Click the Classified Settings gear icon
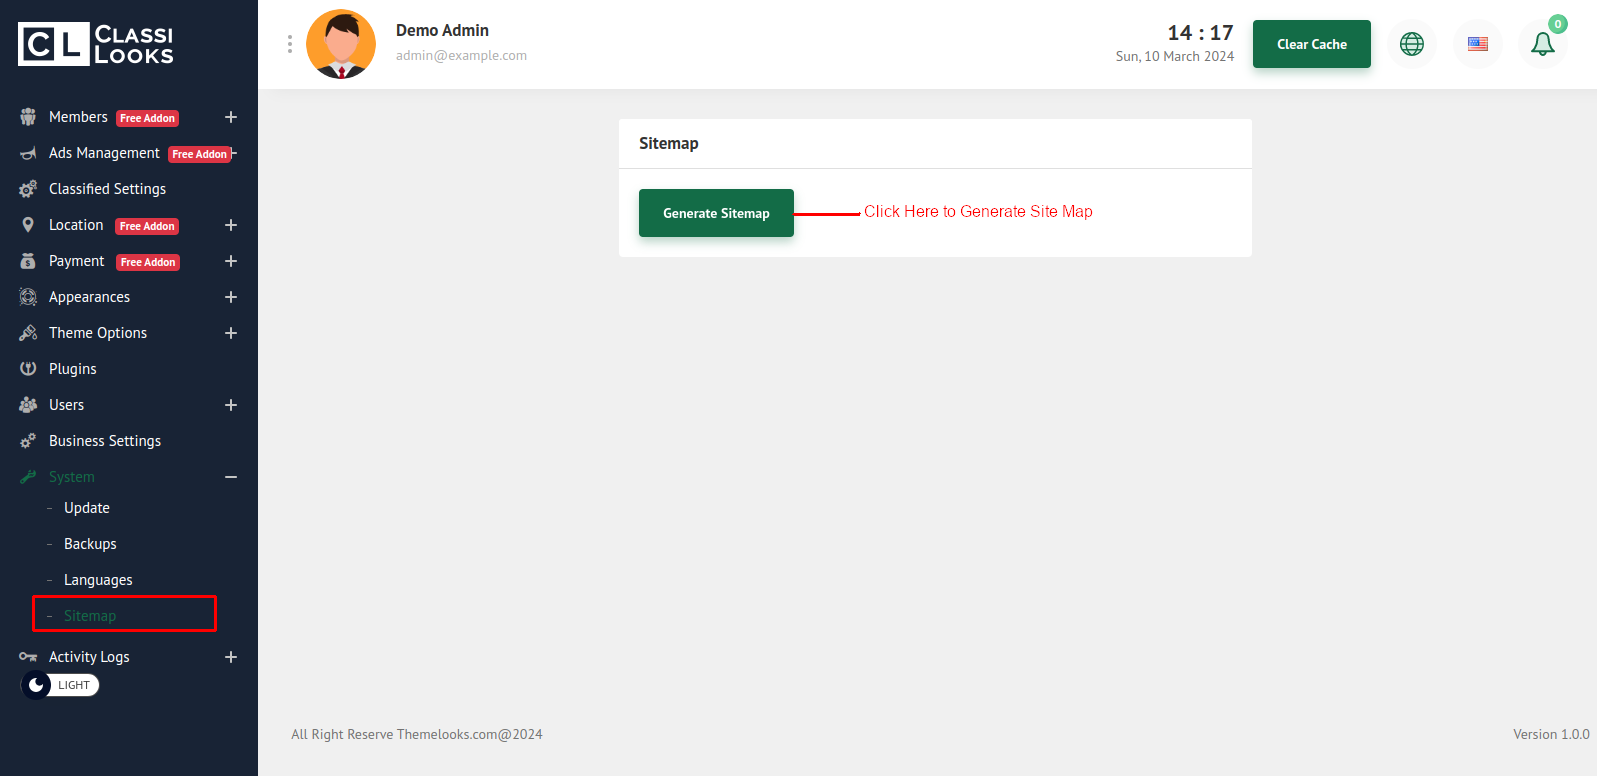 tap(28, 189)
